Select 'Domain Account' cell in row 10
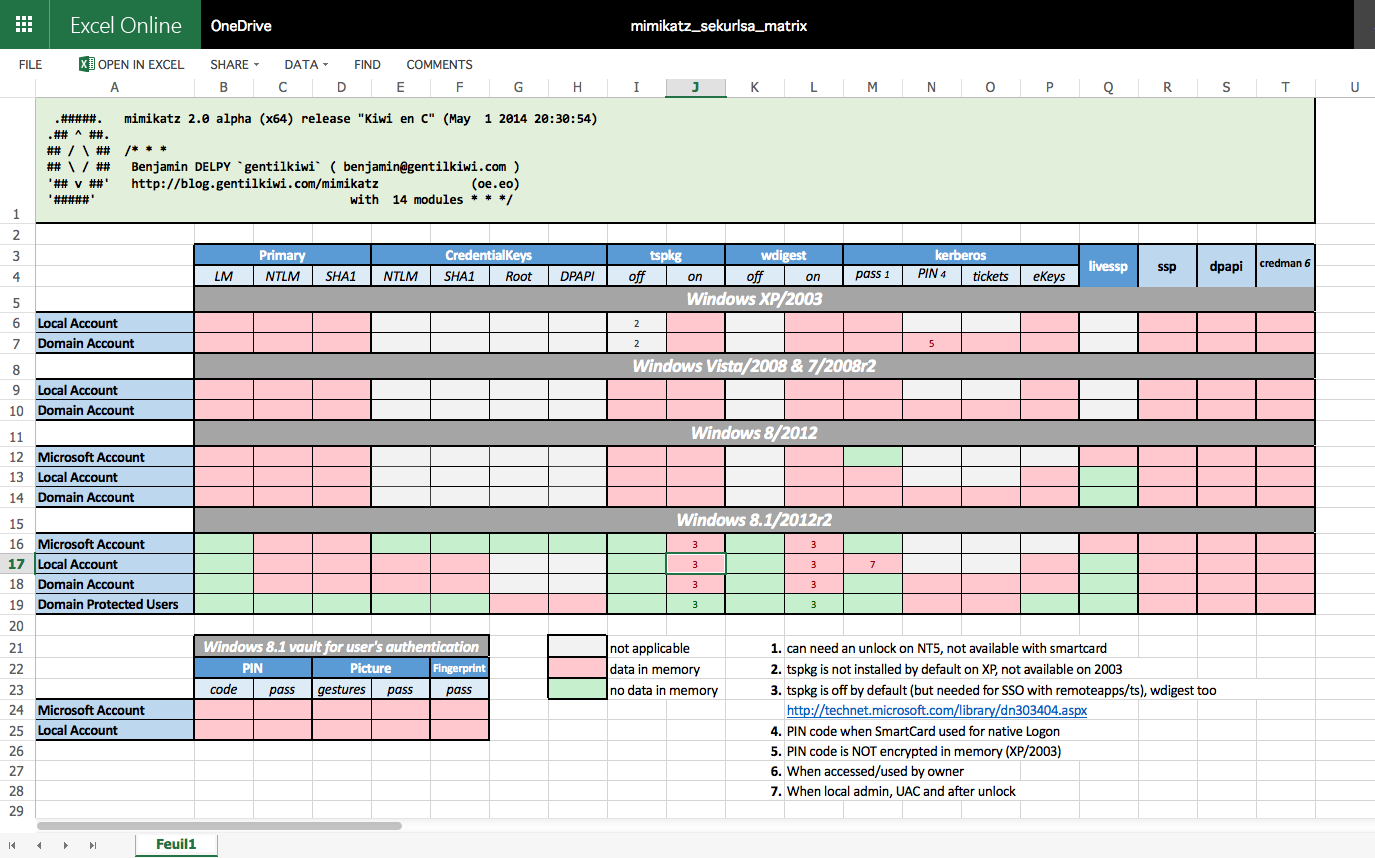This screenshot has height=858, width=1375. (x=115, y=410)
